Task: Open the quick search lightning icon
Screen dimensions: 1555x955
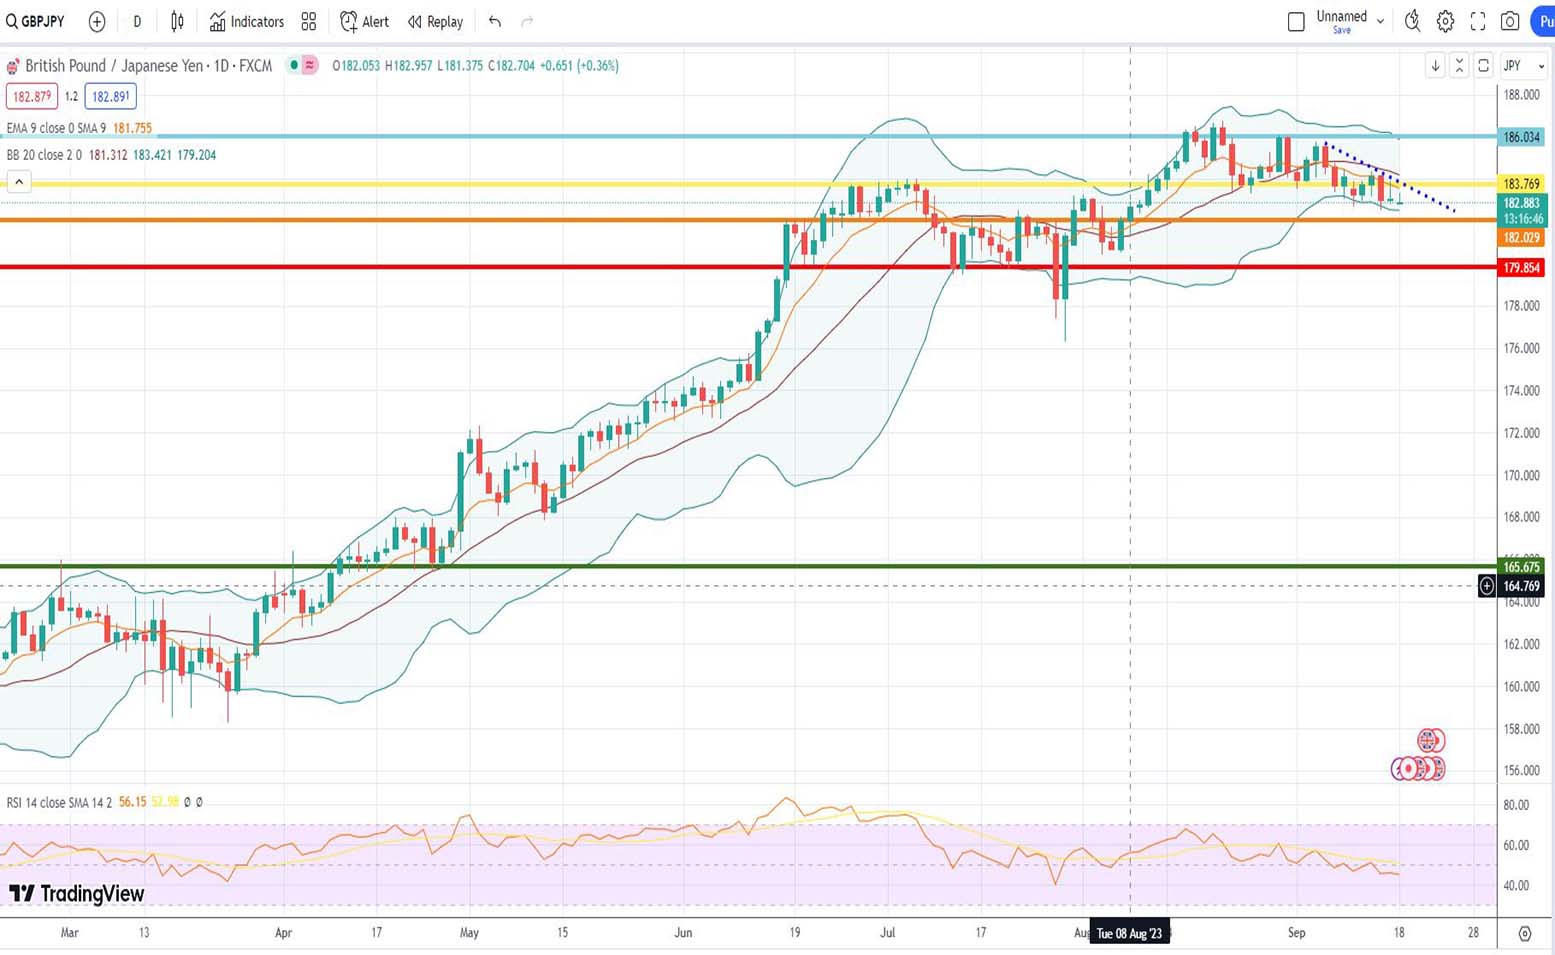Action: coord(1412,21)
